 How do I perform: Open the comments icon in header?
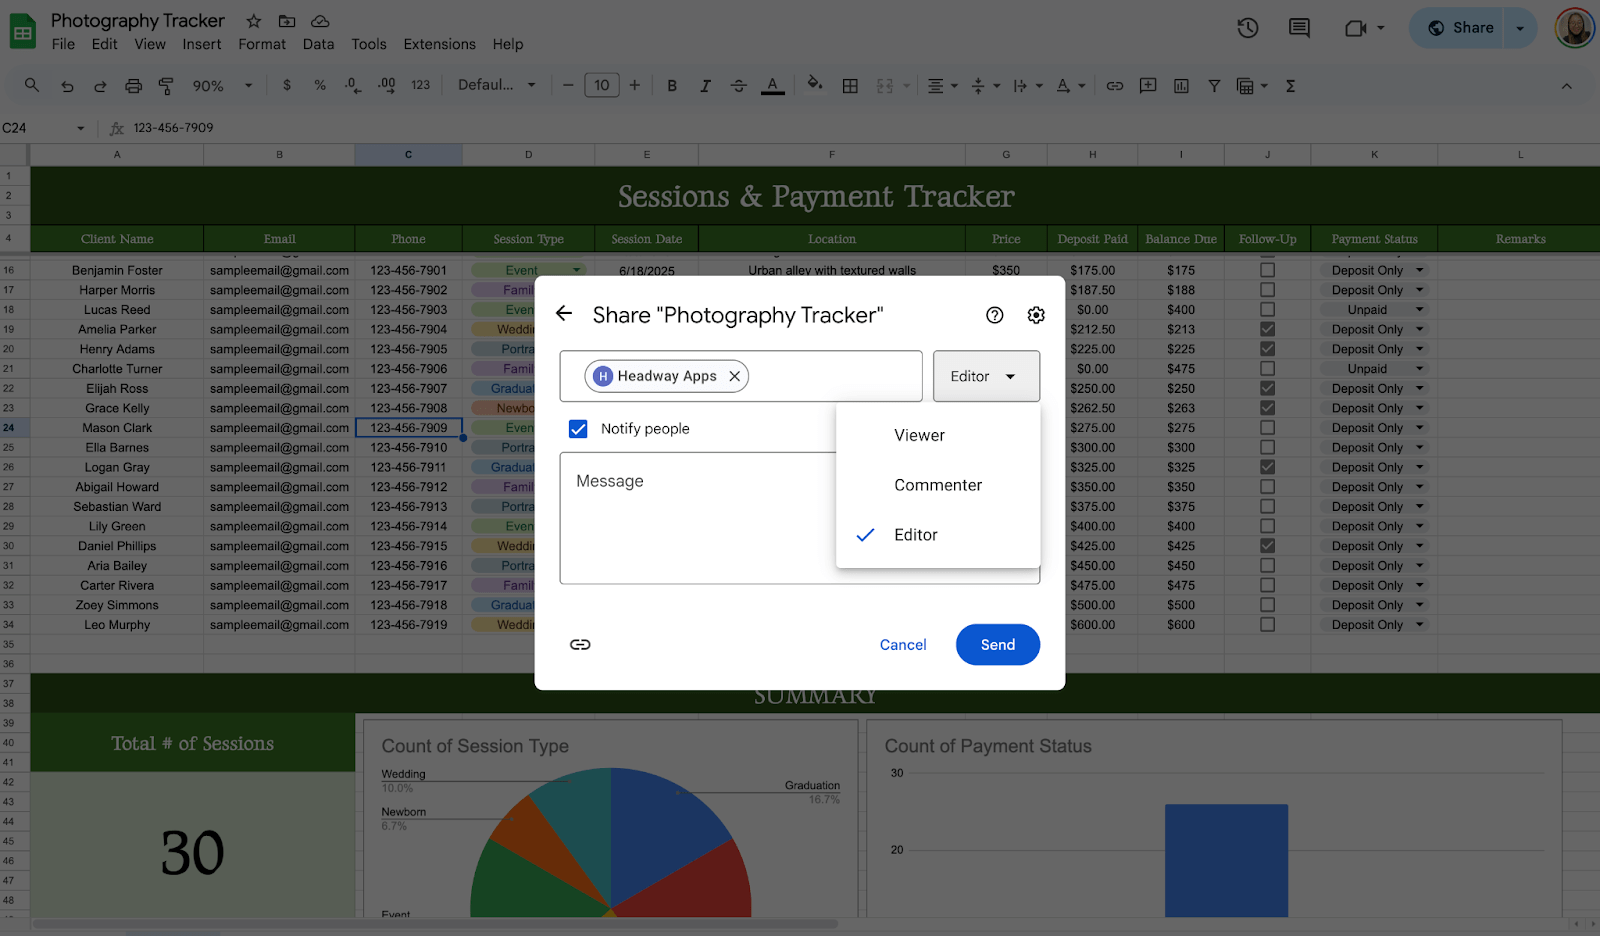pos(1299,28)
